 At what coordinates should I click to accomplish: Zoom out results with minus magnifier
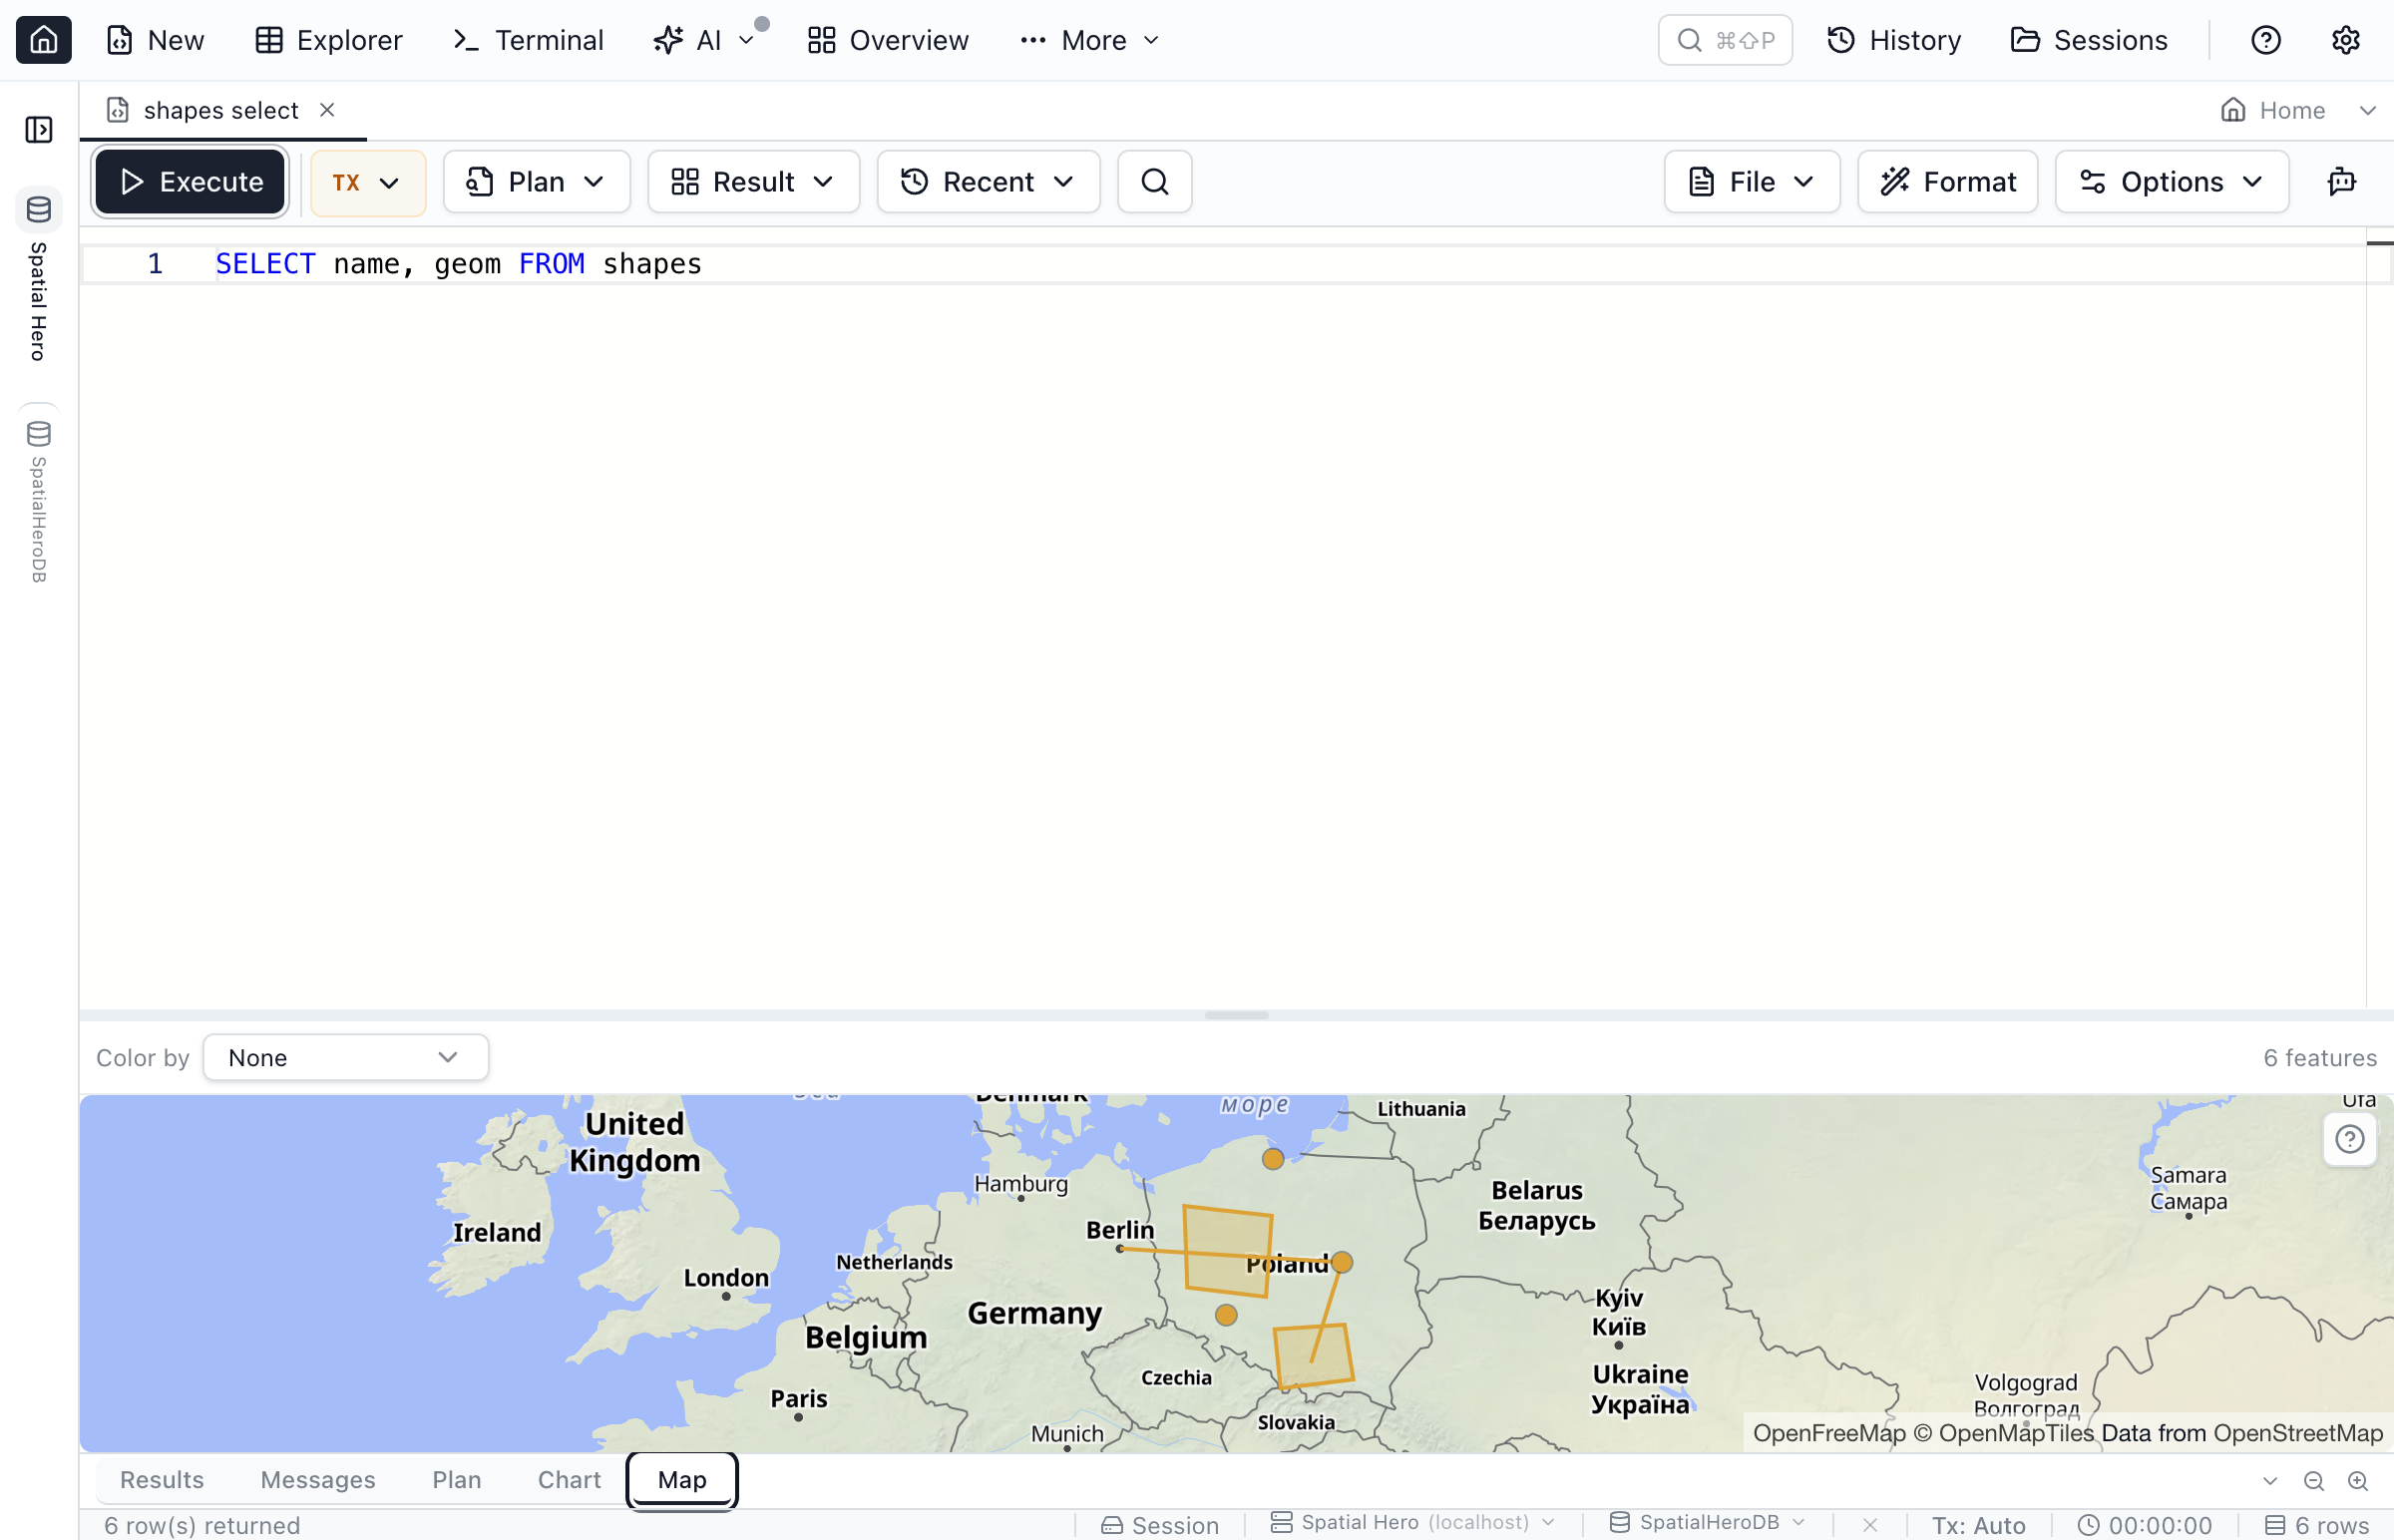tap(2313, 1481)
